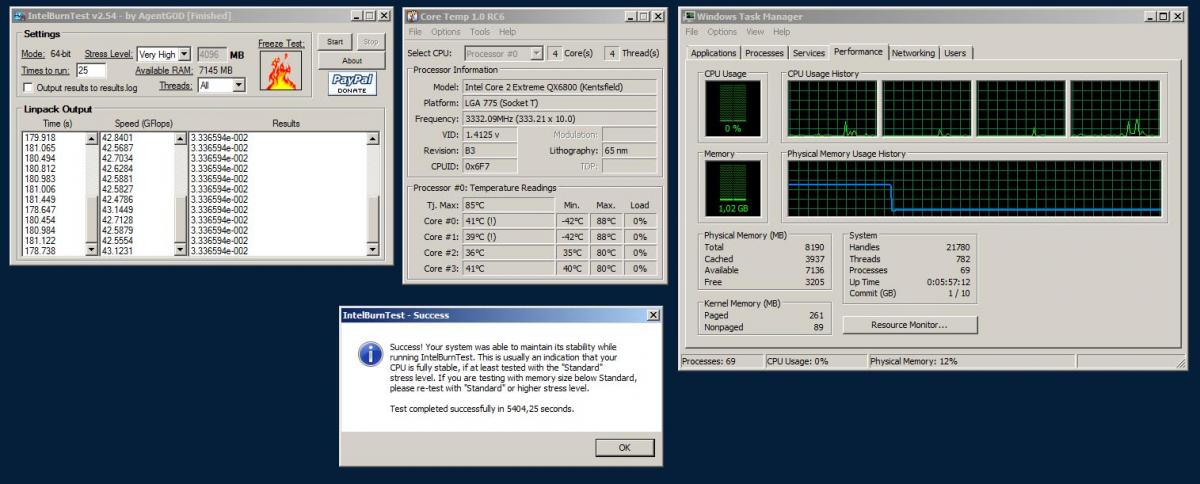Click the Start button in IntelBurnTest
The width and height of the screenshot is (1200, 484).
click(x=335, y=42)
